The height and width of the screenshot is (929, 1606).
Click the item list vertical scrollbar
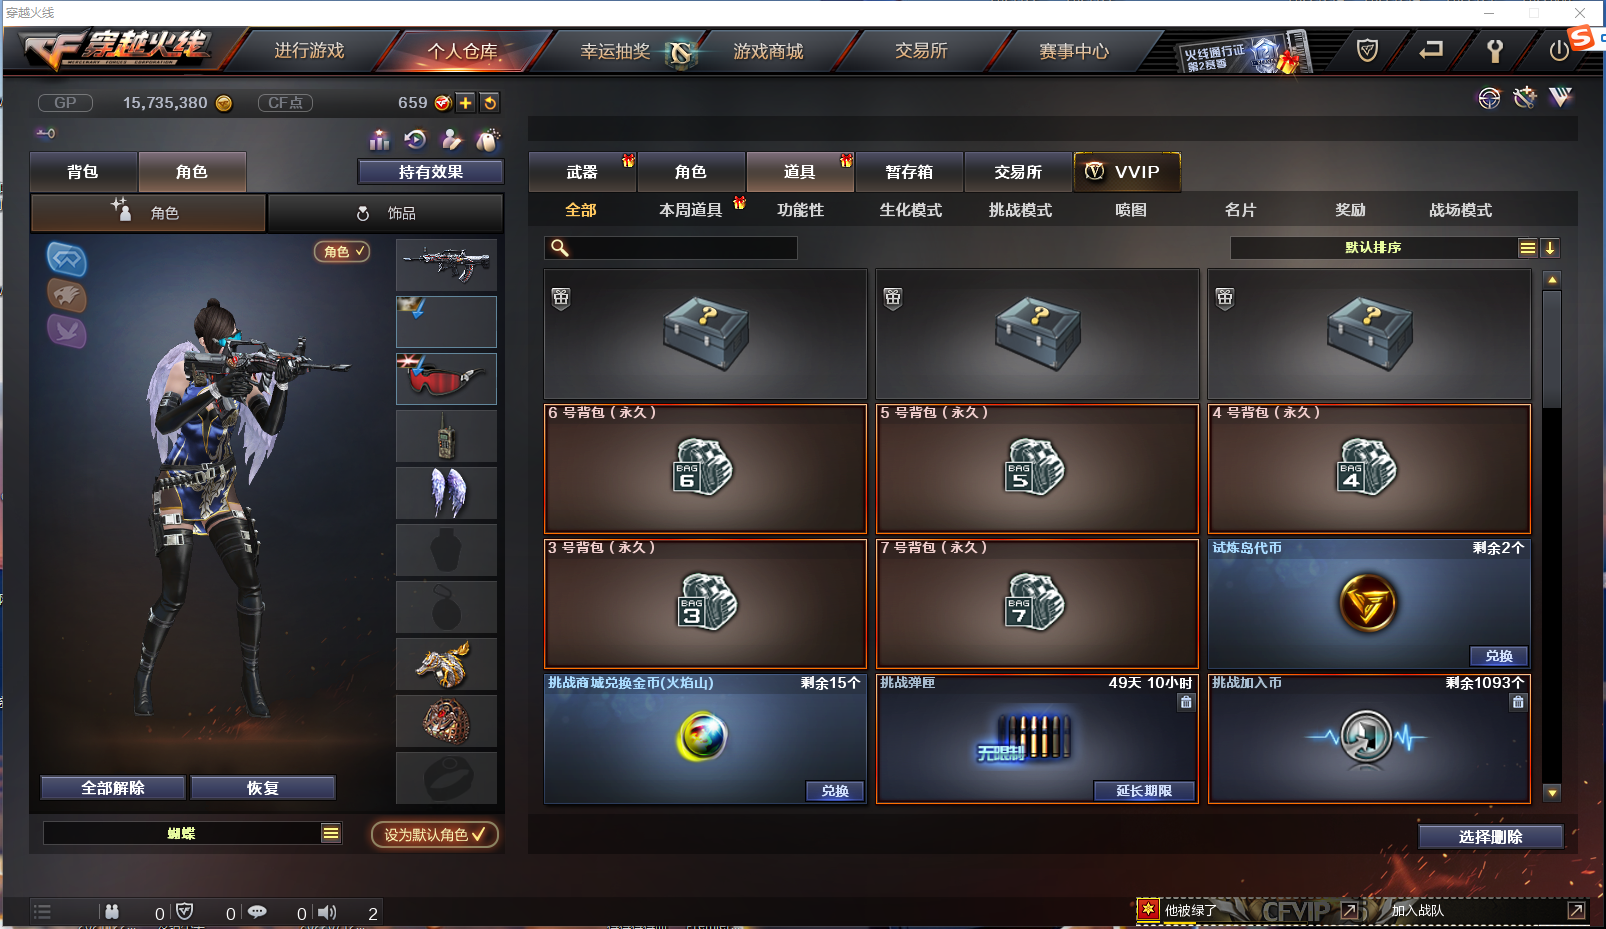point(1552,536)
